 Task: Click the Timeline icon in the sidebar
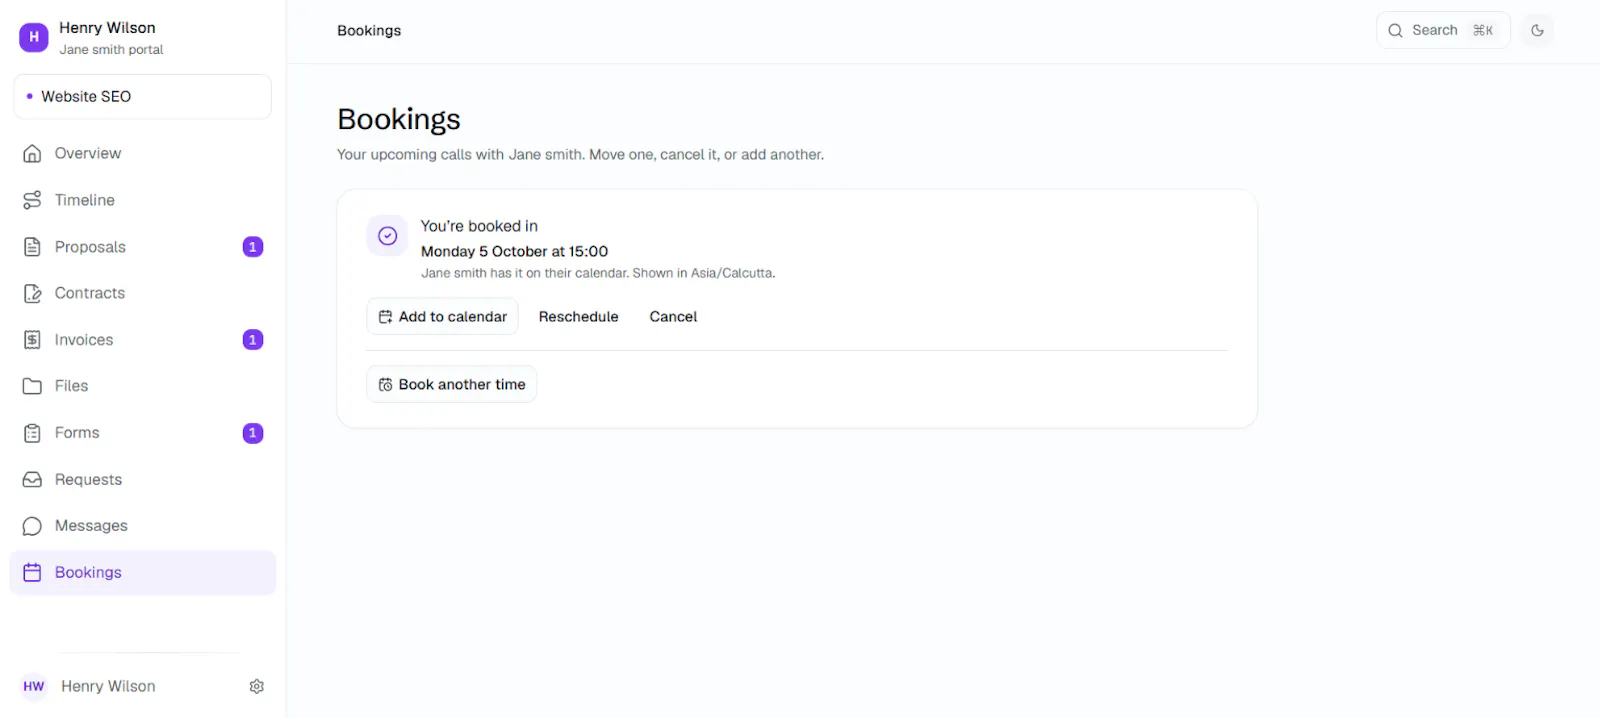32,200
